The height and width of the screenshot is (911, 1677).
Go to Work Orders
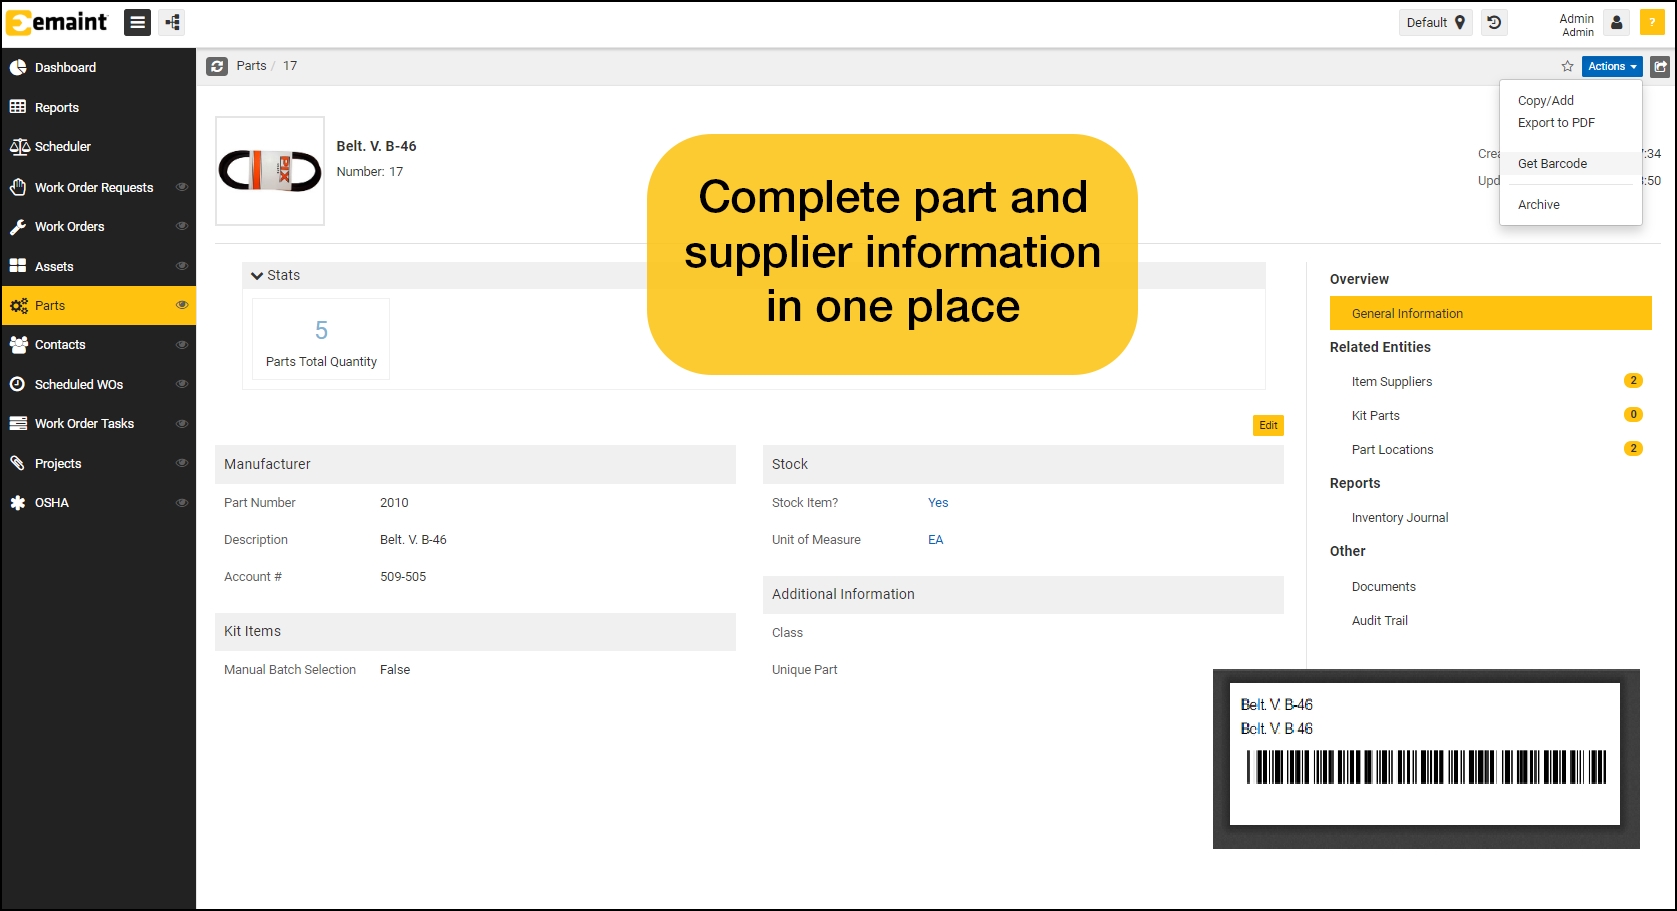pyautogui.click(x=69, y=226)
